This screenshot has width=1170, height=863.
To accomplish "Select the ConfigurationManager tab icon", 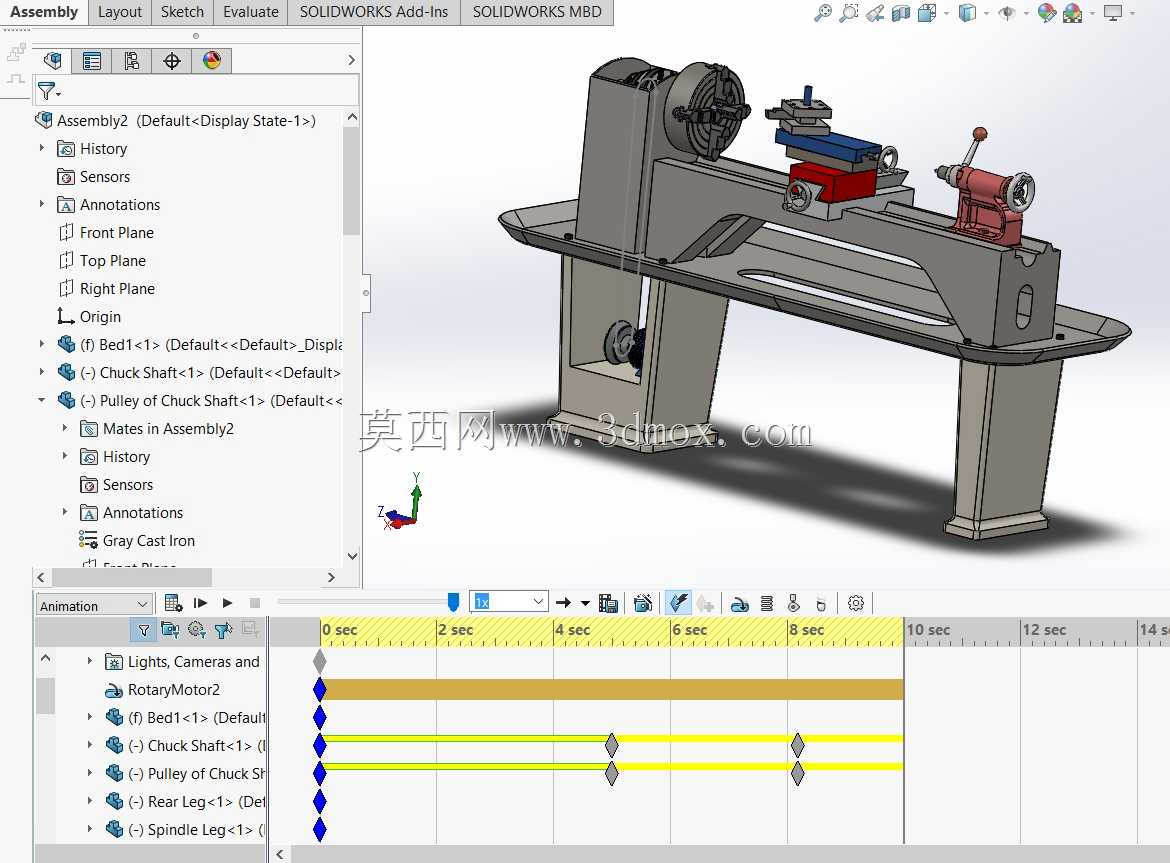I will [x=131, y=60].
